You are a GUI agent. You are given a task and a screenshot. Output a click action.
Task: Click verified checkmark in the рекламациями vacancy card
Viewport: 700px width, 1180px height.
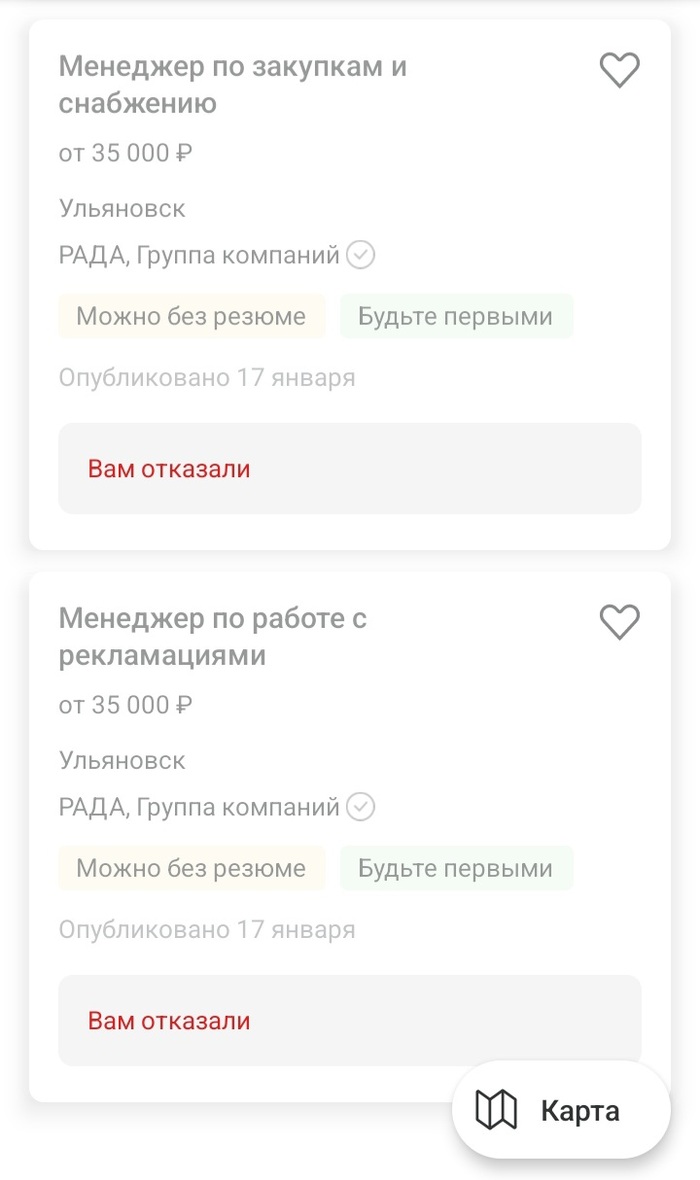click(x=360, y=807)
